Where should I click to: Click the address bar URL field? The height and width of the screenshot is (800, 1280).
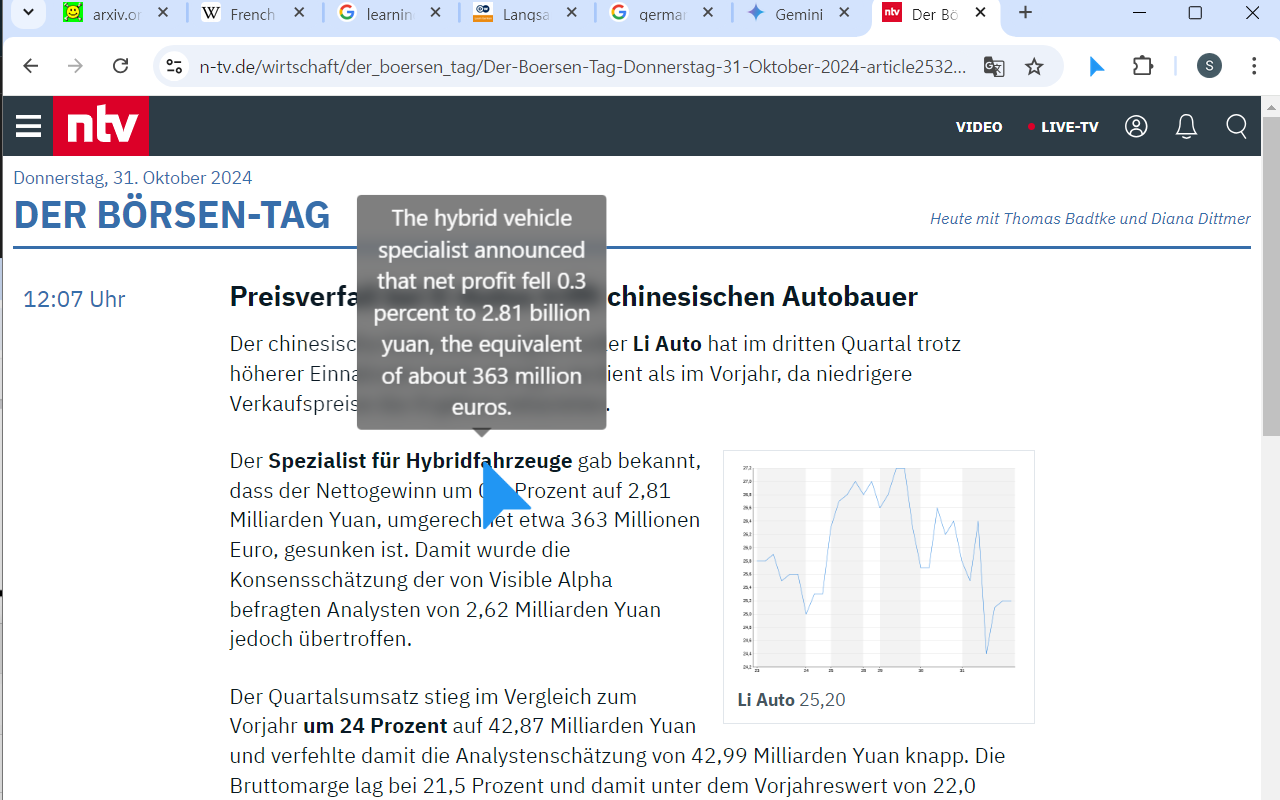582,66
